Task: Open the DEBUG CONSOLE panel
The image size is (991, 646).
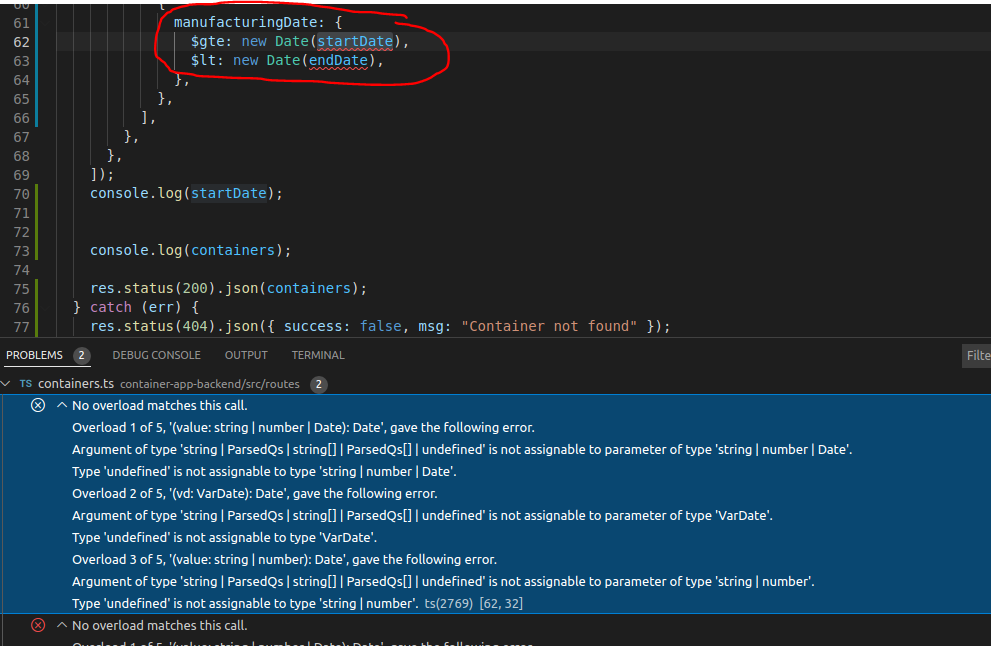Action: click(156, 354)
